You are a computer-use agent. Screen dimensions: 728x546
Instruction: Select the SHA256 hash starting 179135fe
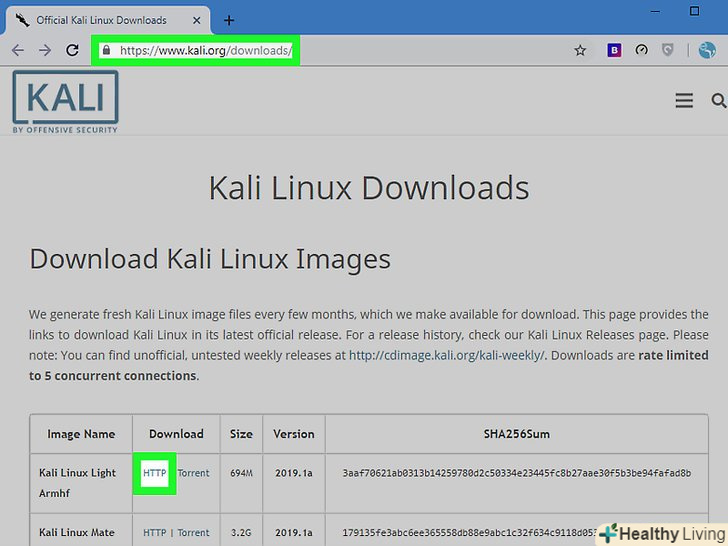click(470, 533)
